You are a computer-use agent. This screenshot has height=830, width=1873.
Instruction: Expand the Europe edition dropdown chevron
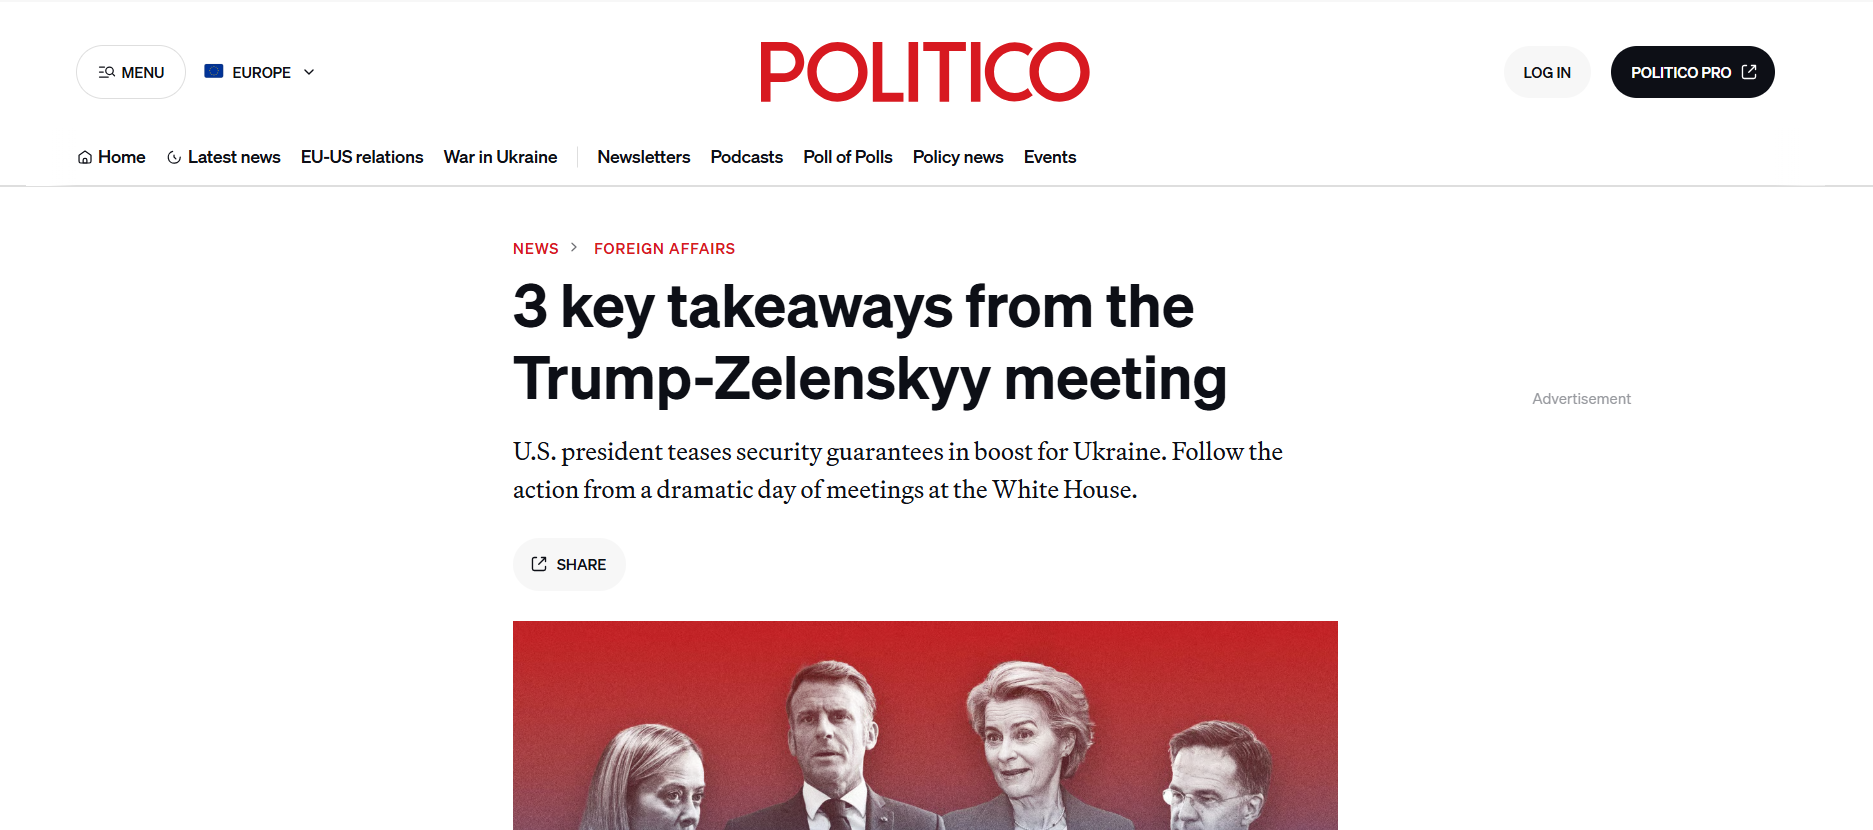tap(309, 72)
